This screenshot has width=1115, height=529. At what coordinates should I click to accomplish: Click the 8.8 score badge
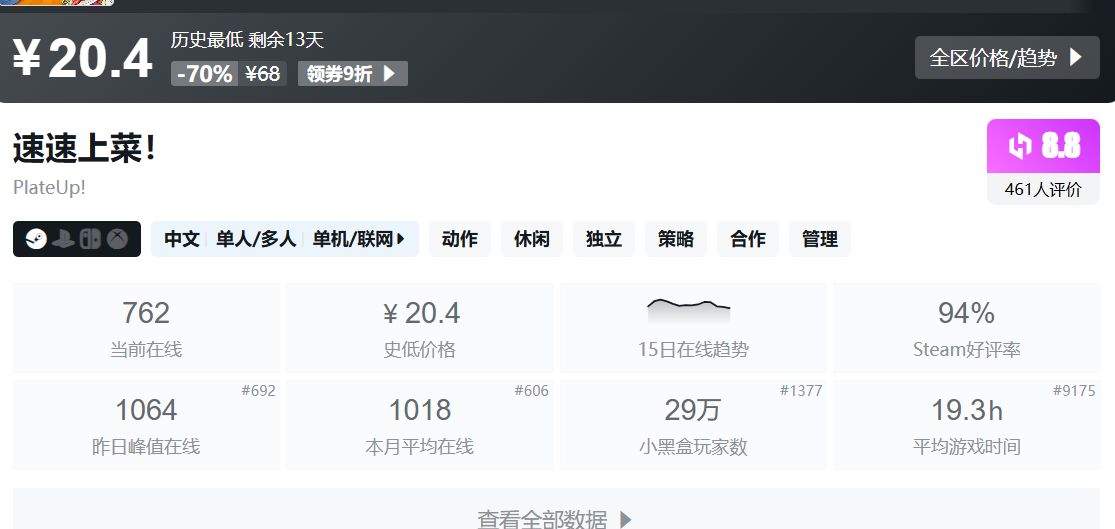(1043, 146)
